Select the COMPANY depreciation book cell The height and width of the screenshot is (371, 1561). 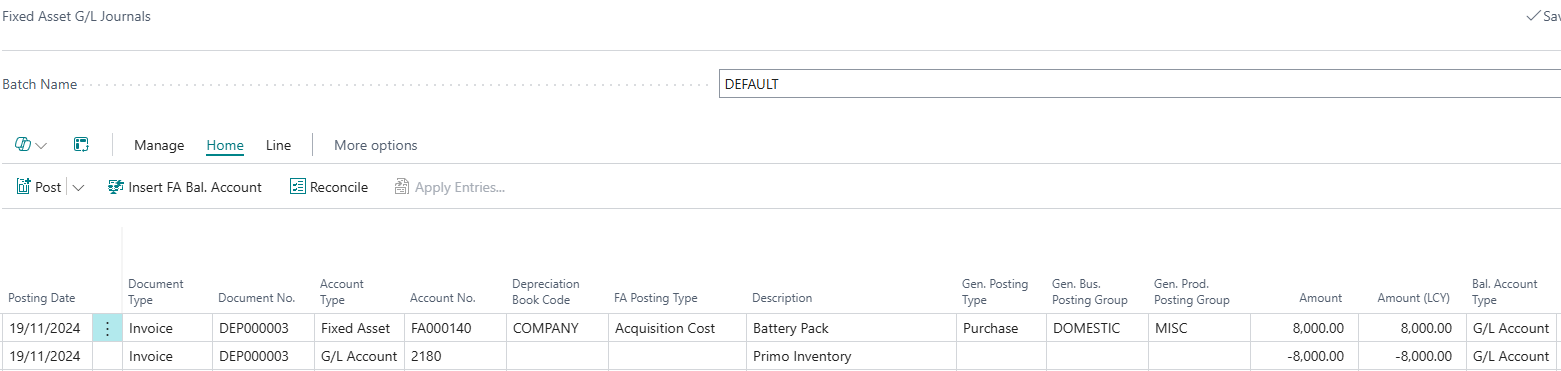pyautogui.click(x=556, y=328)
